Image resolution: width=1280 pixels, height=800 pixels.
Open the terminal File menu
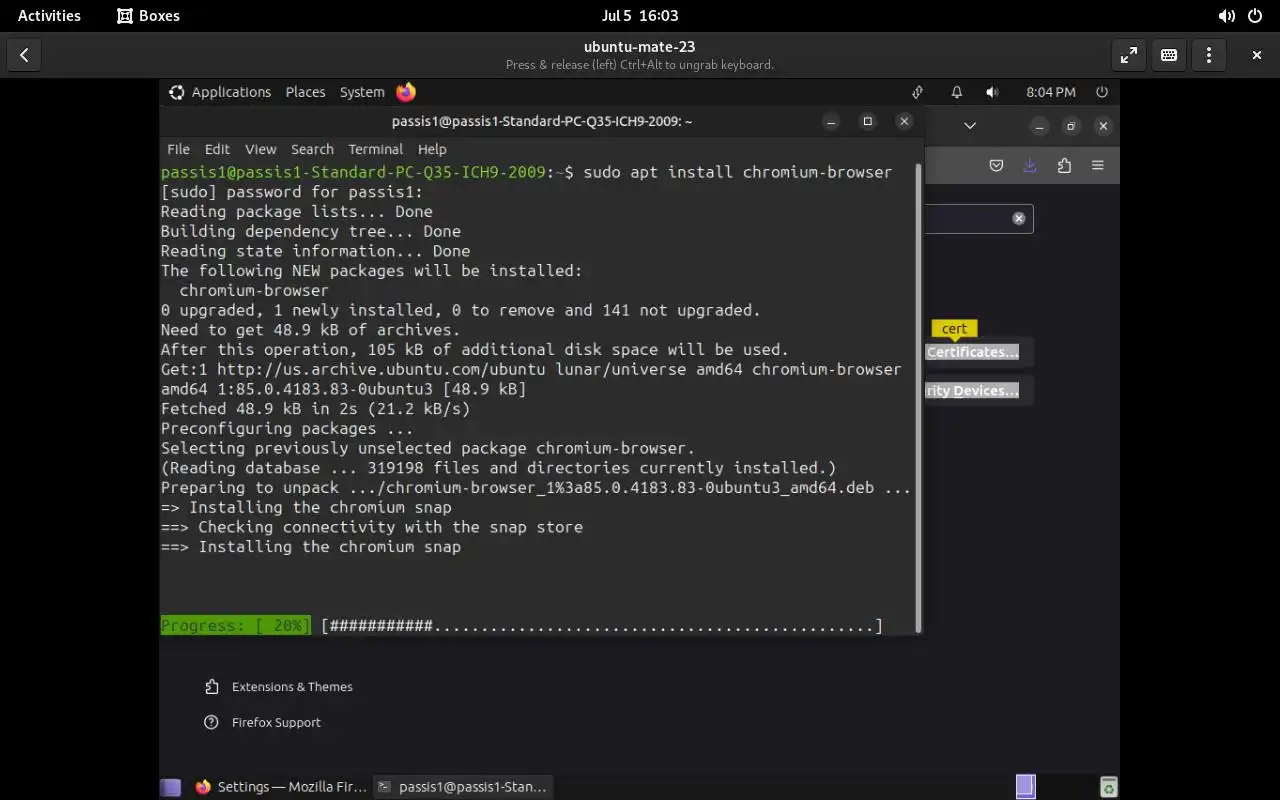178,149
